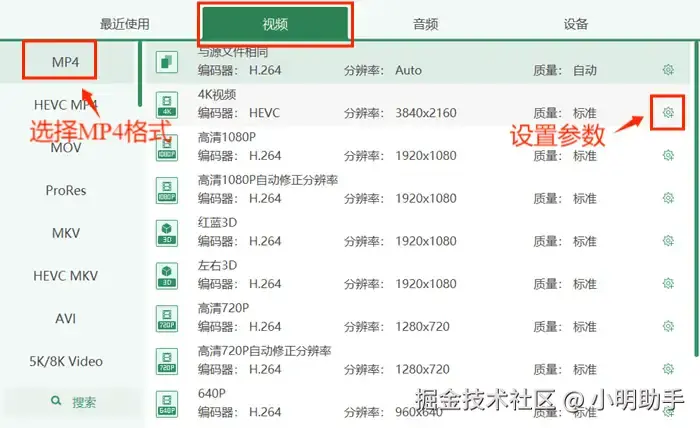Open gear for 高清720P自动修正分辨率 row
The width and height of the screenshot is (700, 428).
coord(668,369)
